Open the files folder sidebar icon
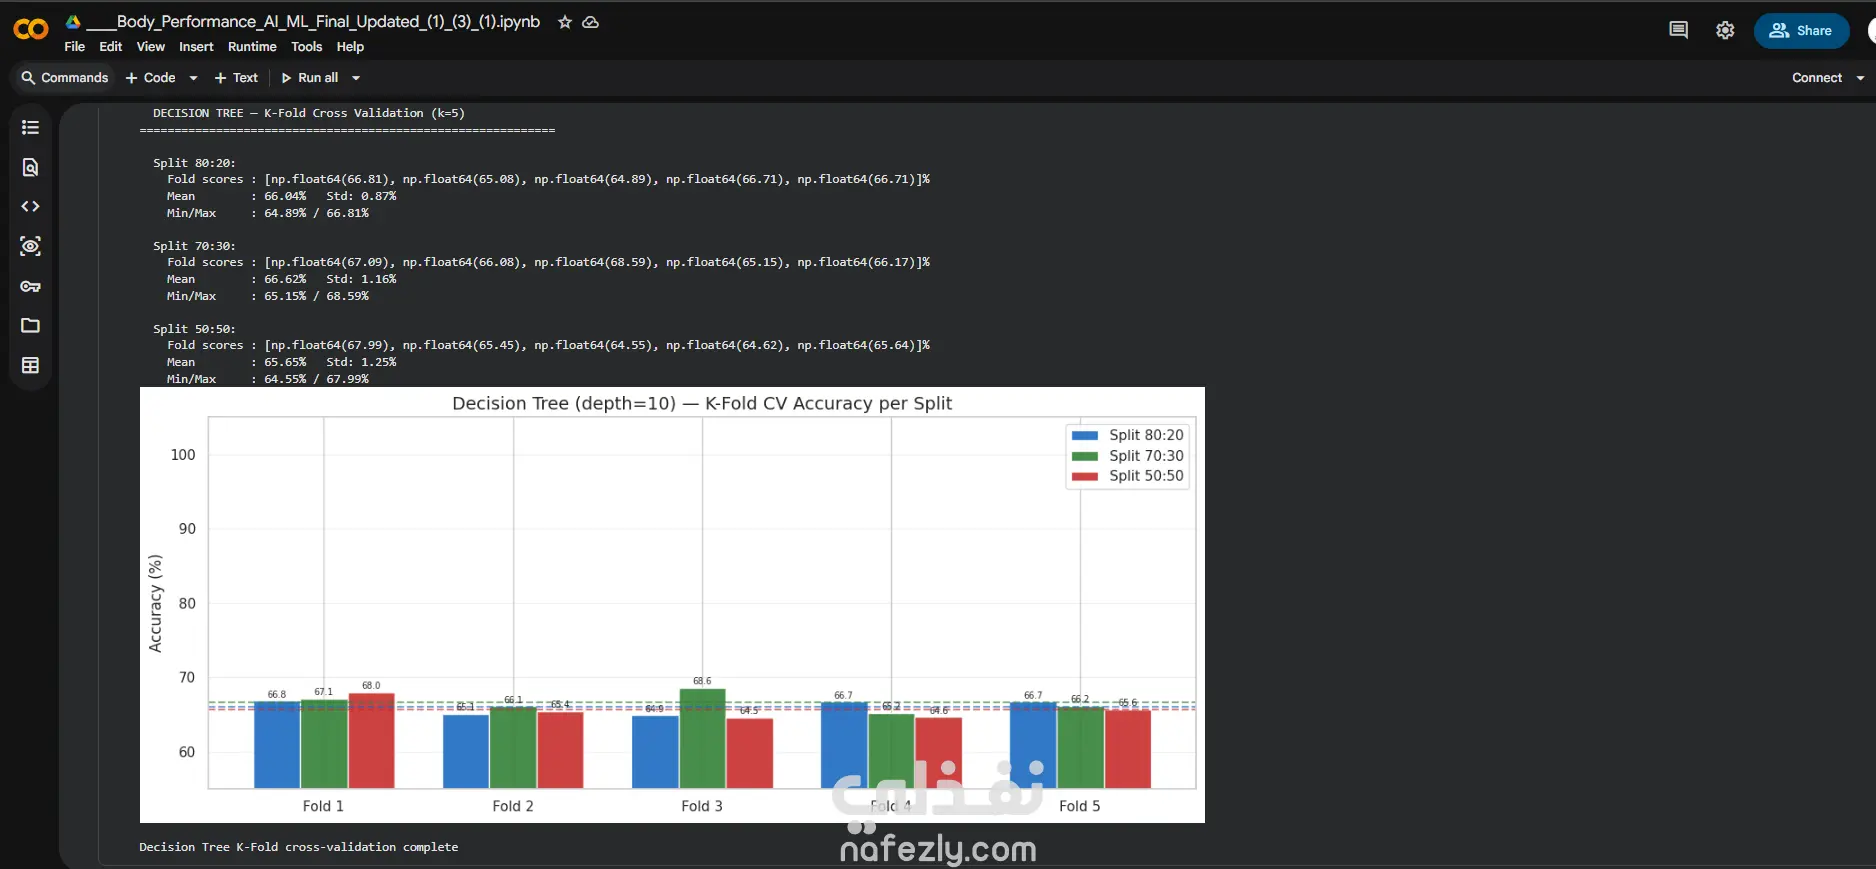1876x869 pixels. [30, 326]
